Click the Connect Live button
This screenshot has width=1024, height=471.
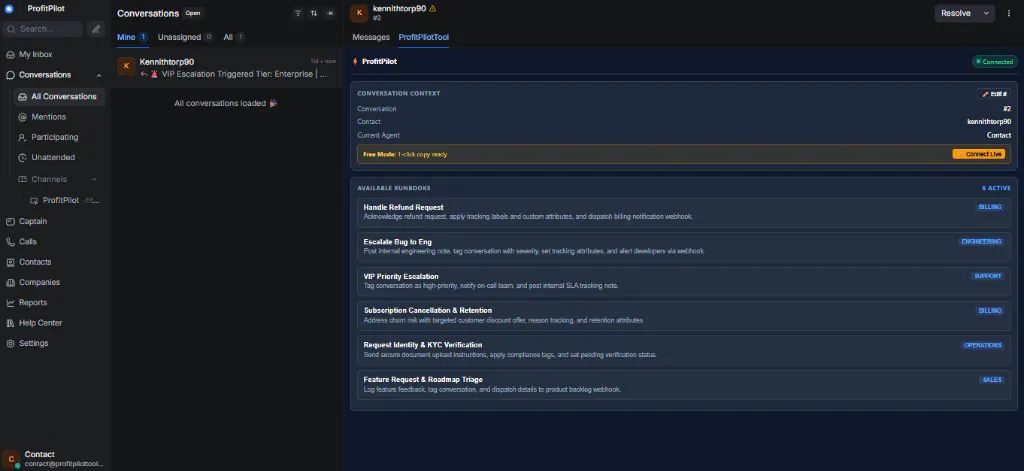(x=978, y=154)
